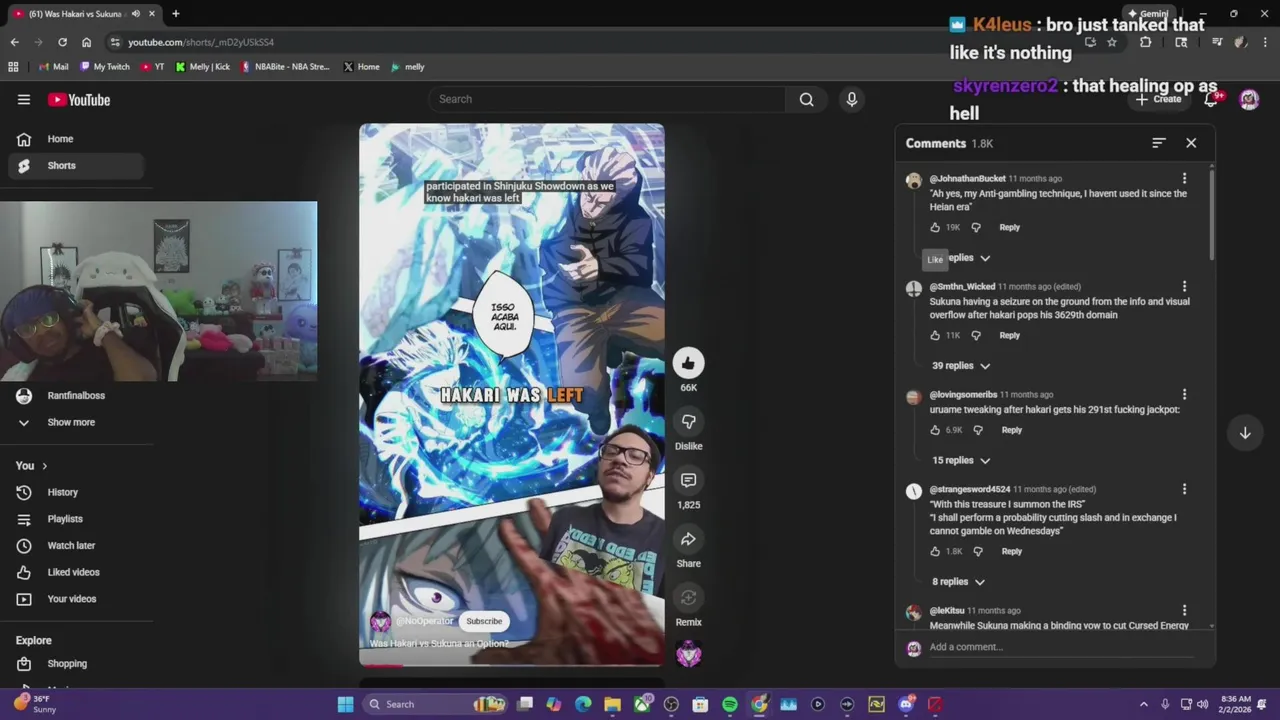The width and height of the screenshot is (1280, 720).
Task: Expand replies on JohnathanBucket's comment
Action: pos(968,258)
